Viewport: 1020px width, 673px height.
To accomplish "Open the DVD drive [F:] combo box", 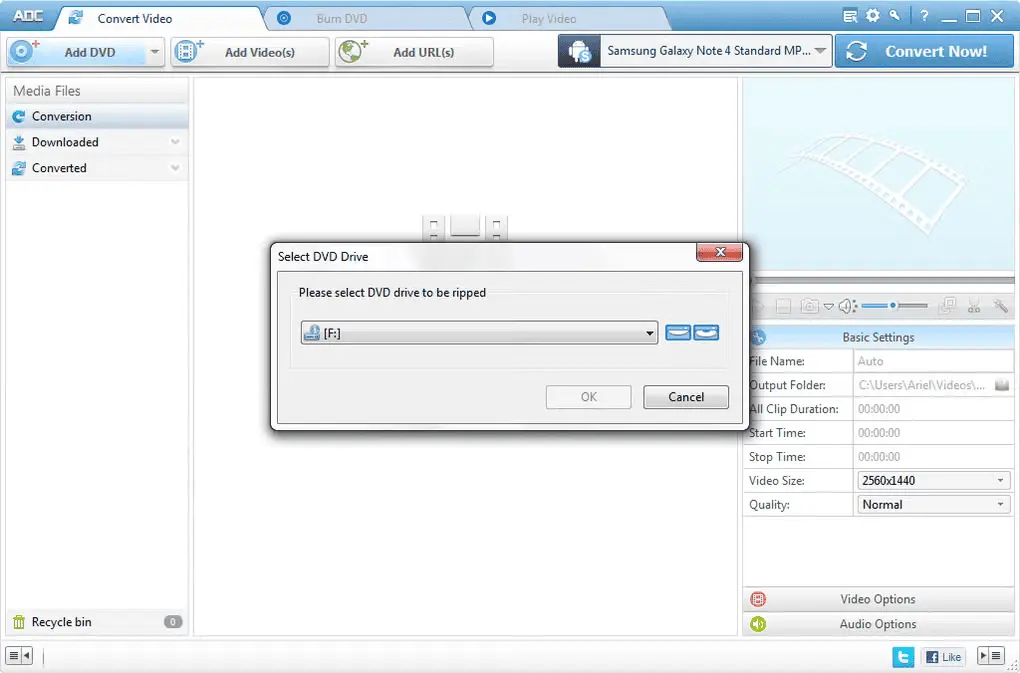I will click(479, 333).
